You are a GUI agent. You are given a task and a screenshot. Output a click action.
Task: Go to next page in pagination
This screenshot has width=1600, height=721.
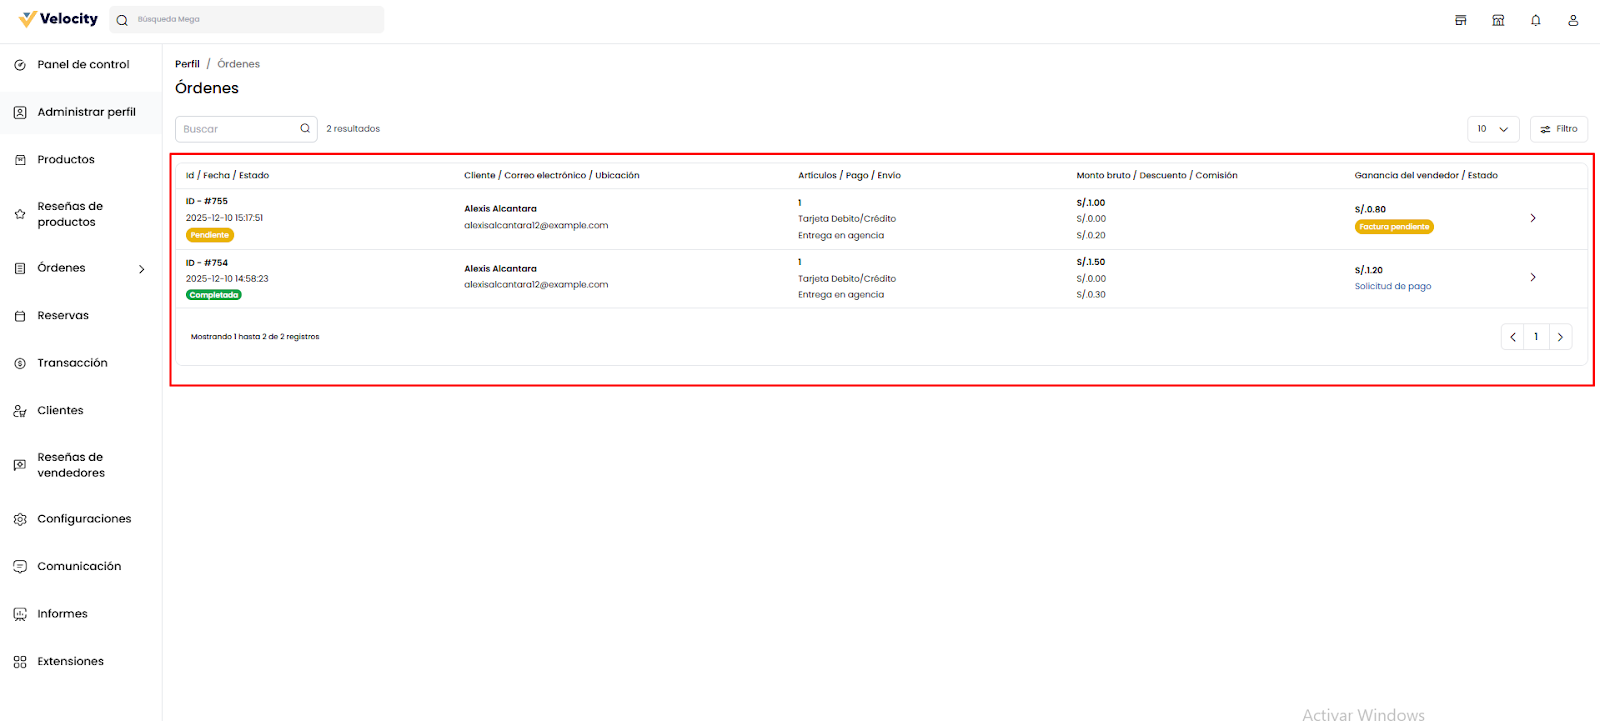click(x=1560, y=337)
